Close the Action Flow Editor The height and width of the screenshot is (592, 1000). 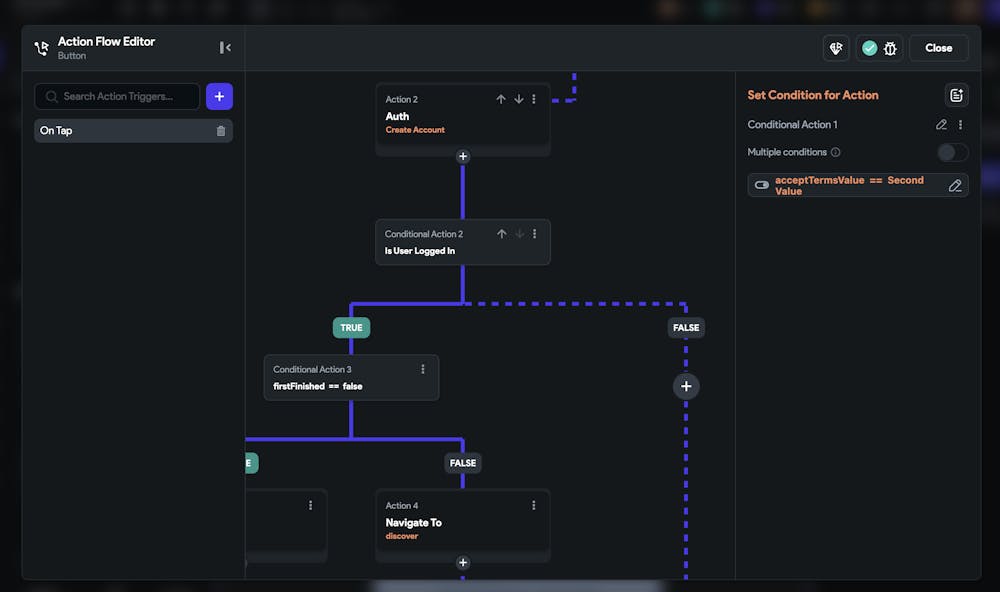pos(939,48)
